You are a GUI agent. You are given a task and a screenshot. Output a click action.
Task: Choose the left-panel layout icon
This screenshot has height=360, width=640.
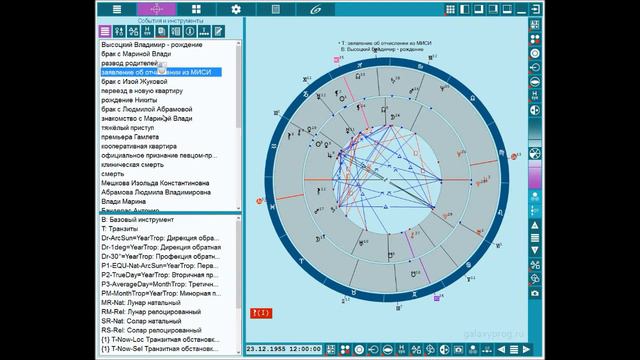click(464, 9)
